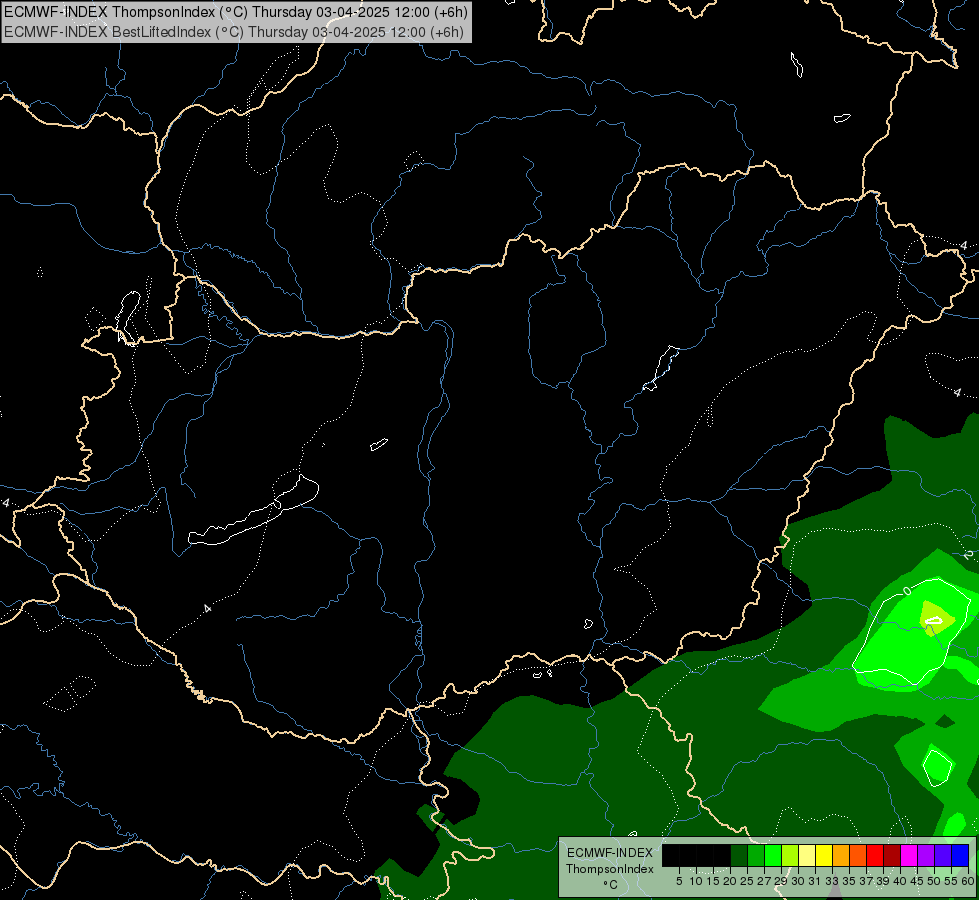Select the bright green 27-29 legend swatch
This screenshot has width=979, height=900.
click(x=773, y=855)
